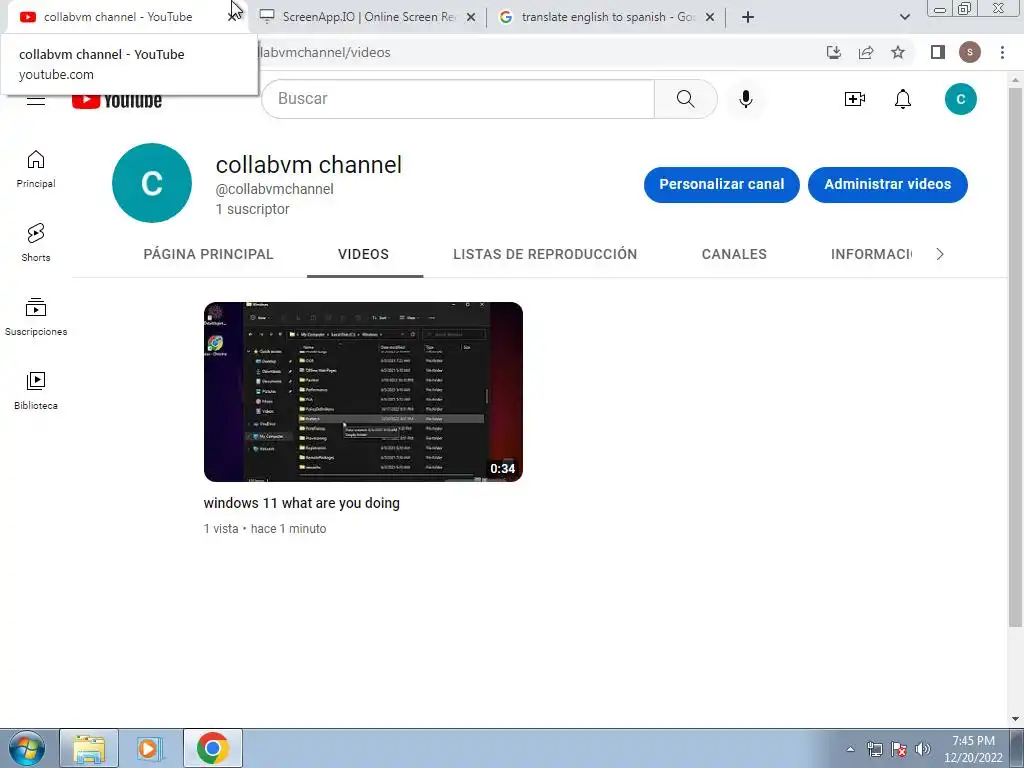Open Suscripciones in the sidebar
This screenshot has height=768, width=1024.
coord(36,317)
